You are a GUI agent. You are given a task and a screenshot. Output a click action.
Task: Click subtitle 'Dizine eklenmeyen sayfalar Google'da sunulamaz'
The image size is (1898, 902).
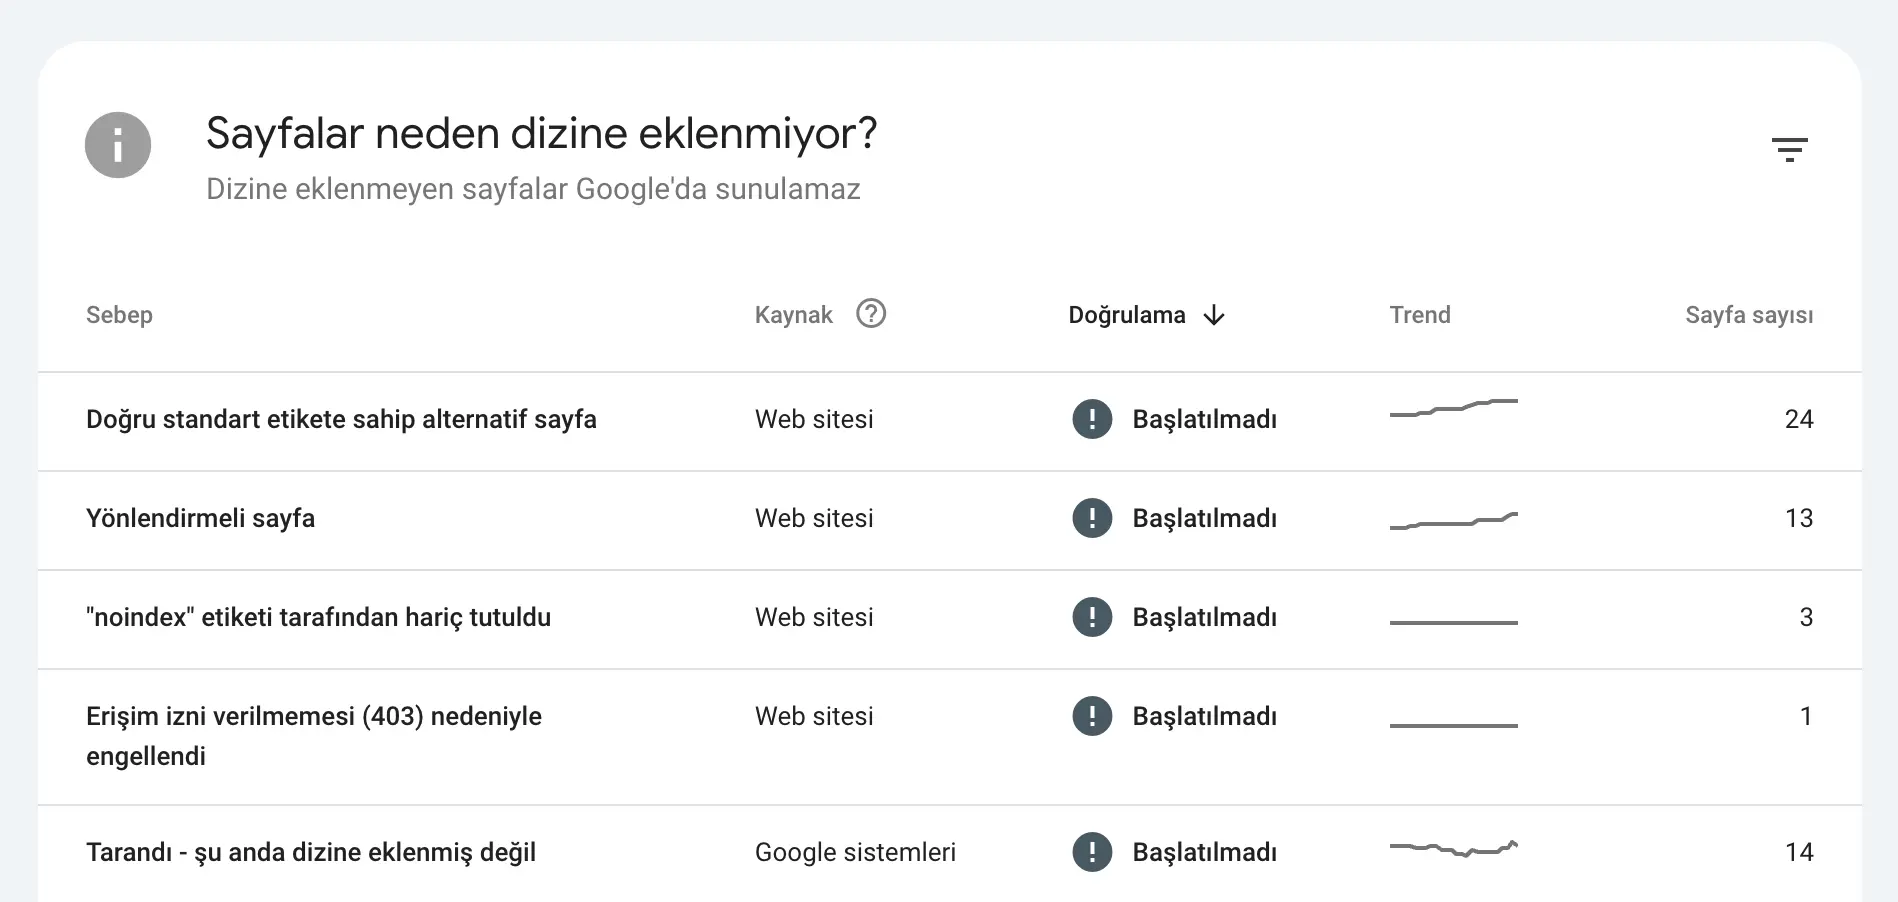point(533,189)
